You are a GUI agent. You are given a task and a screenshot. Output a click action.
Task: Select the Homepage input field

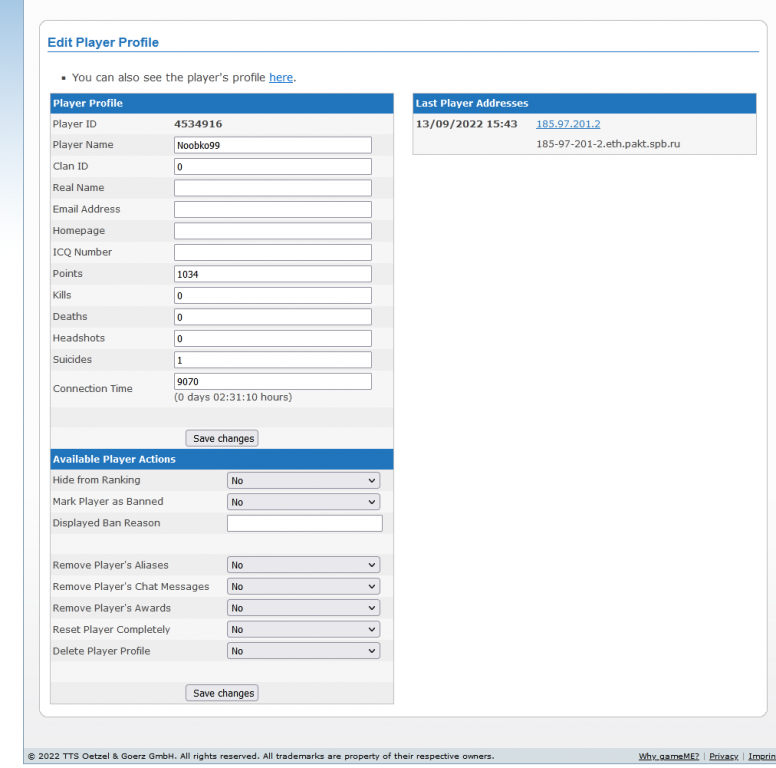click(x=272, y=231)
